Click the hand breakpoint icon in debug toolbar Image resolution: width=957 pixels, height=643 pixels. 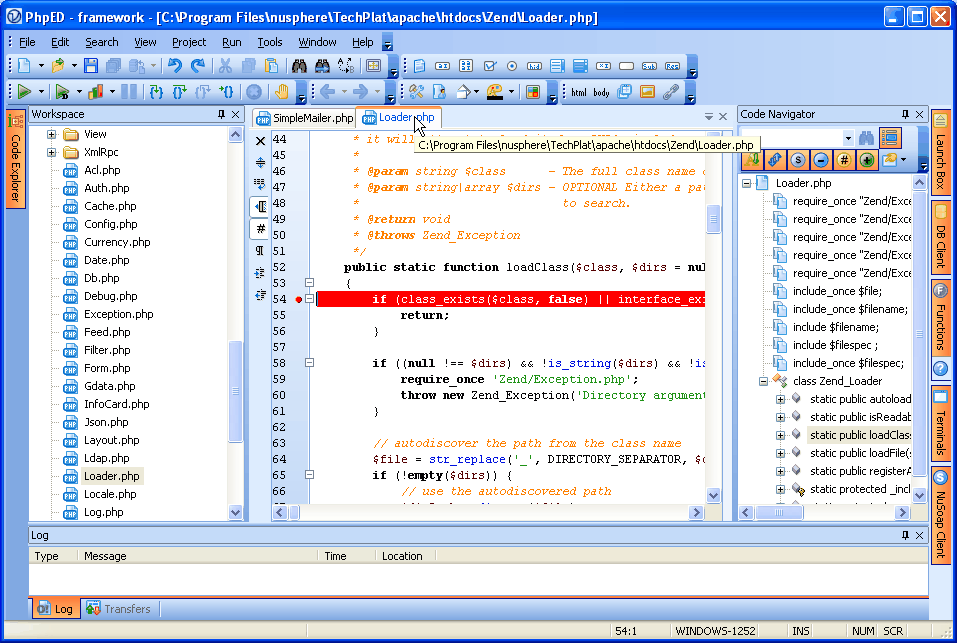pos(281,92)
